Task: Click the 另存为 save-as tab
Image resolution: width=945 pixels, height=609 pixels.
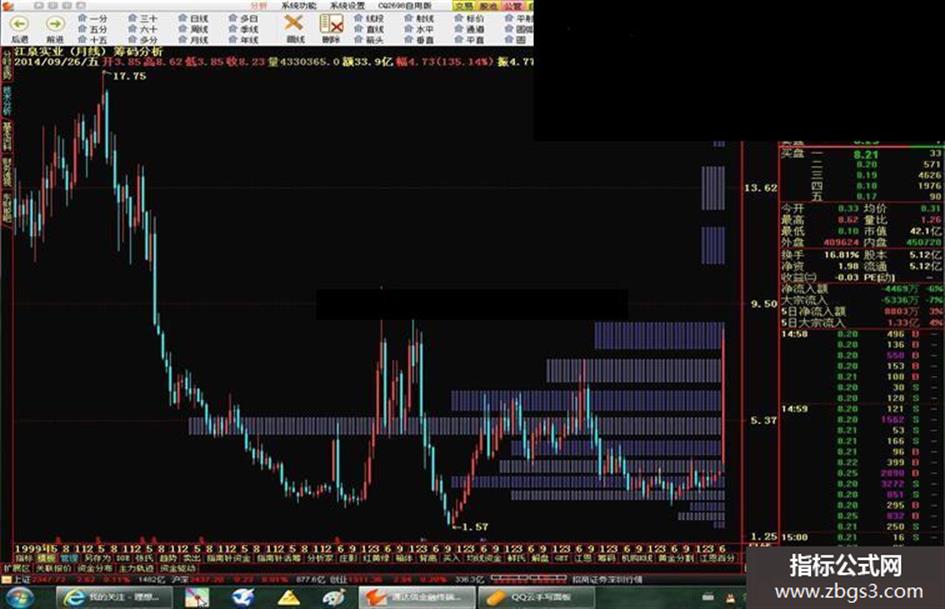Action: 98,558
